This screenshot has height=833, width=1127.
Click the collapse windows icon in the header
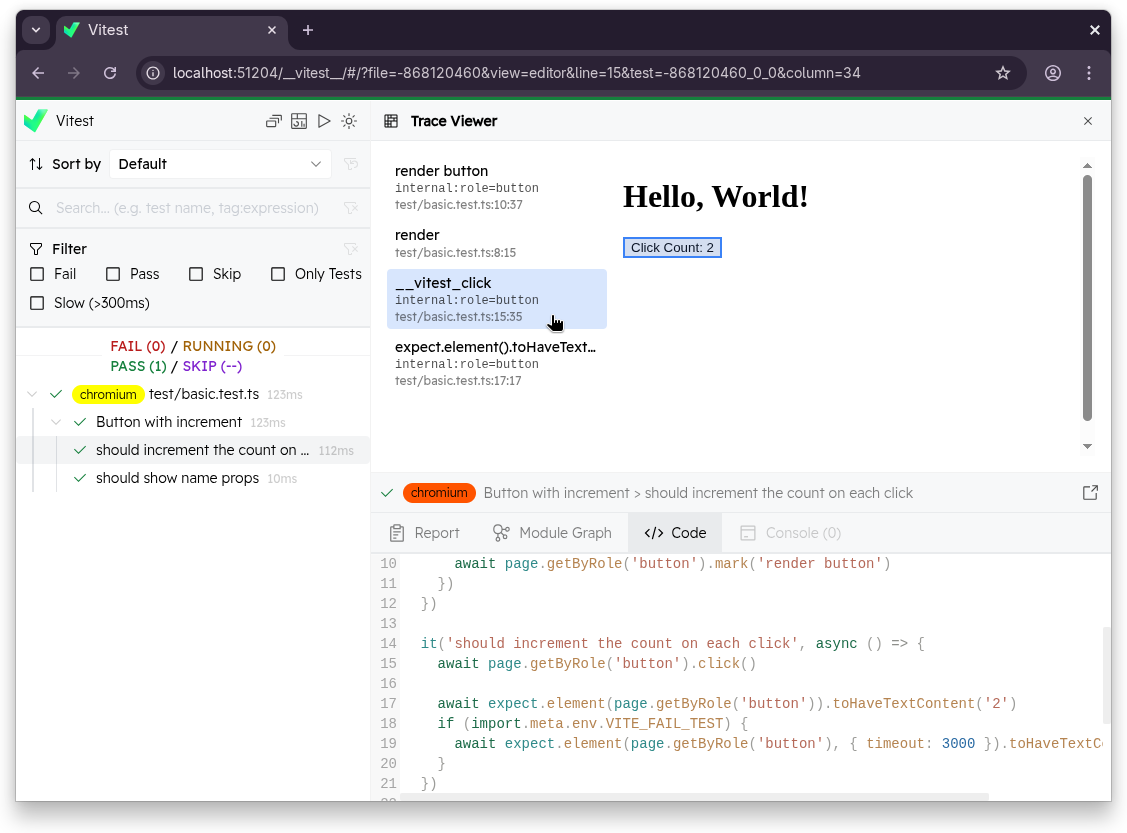273,120
